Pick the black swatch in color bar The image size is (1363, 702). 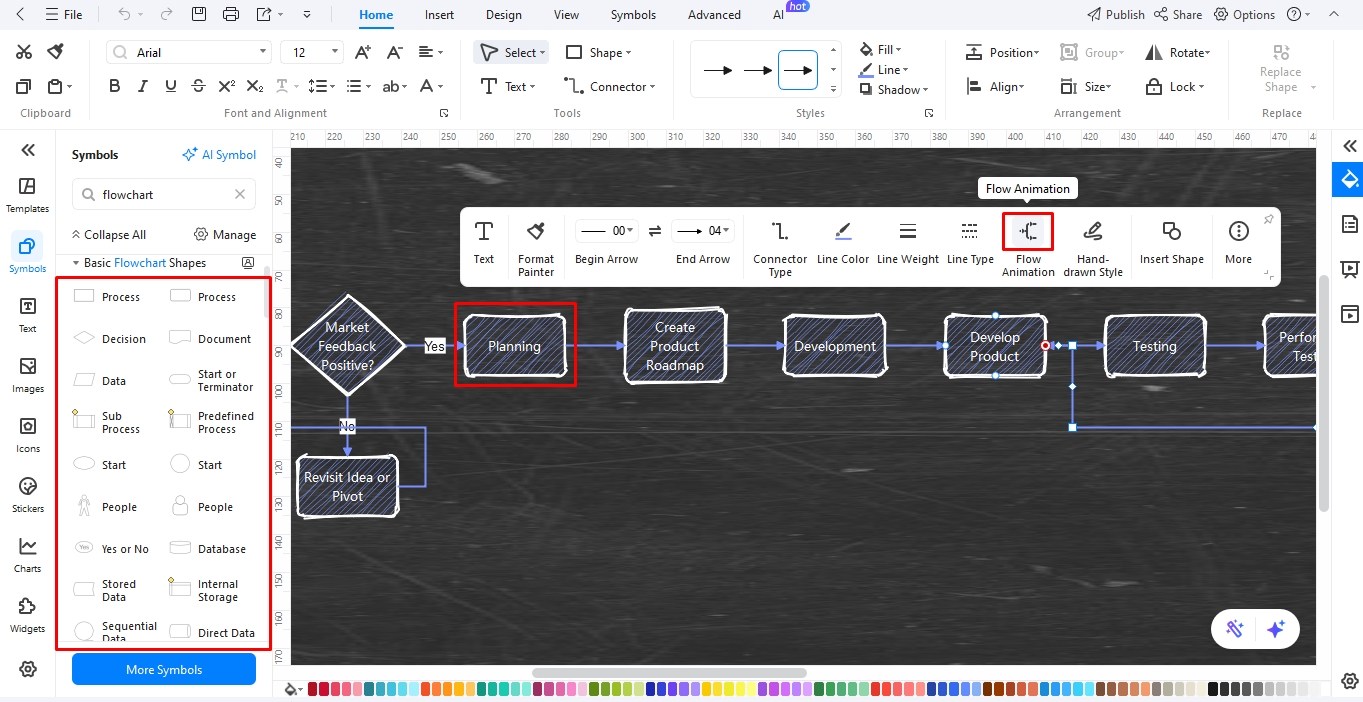point(1213,689)
